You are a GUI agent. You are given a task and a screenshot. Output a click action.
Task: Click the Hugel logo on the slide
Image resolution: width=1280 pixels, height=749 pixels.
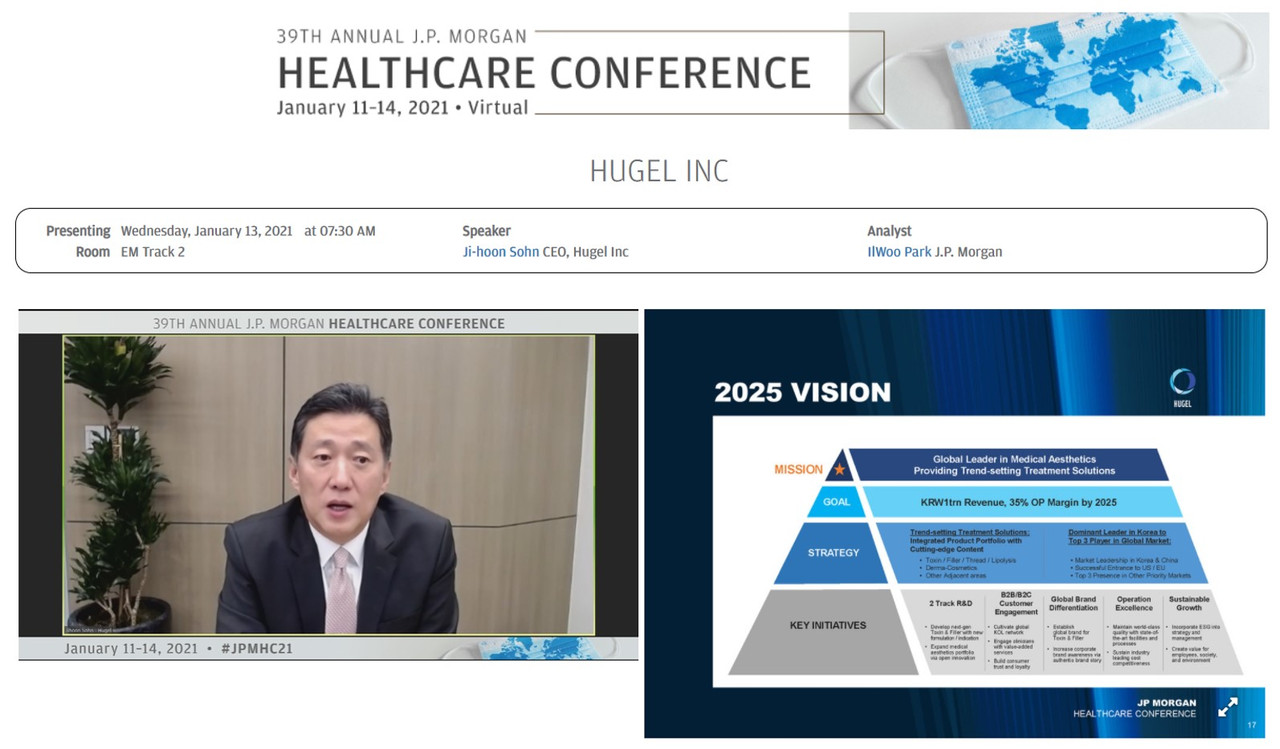click(x=1182, y=389)
